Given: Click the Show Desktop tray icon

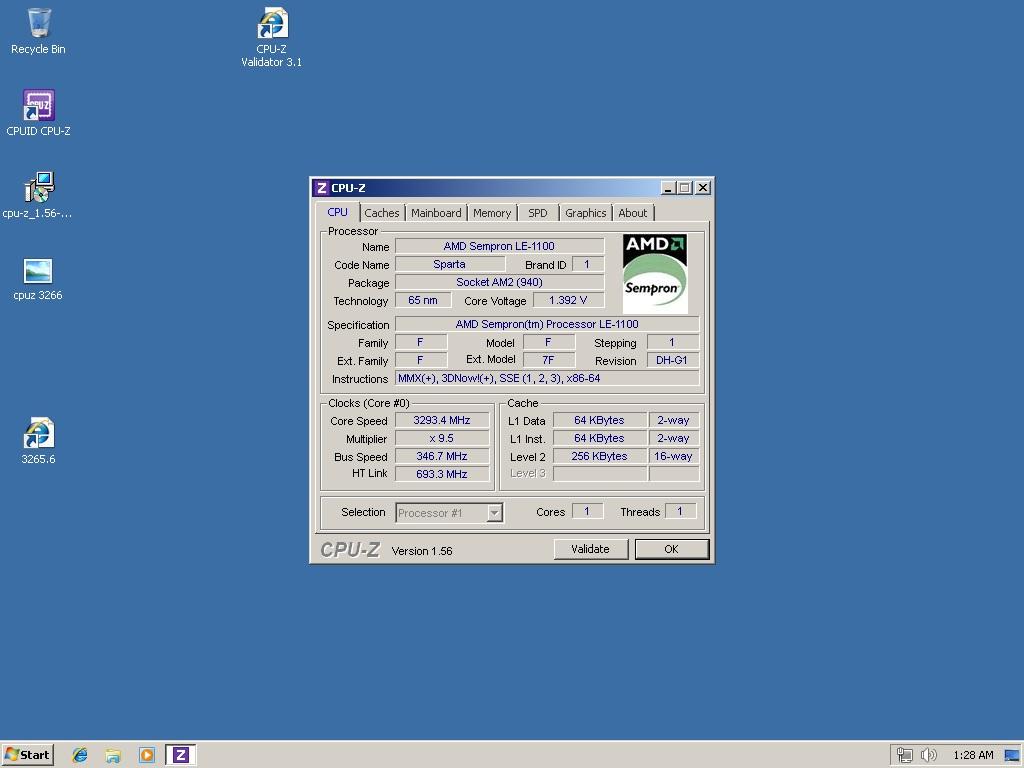Looking at the screenshot, I should tap(1012, 755).
